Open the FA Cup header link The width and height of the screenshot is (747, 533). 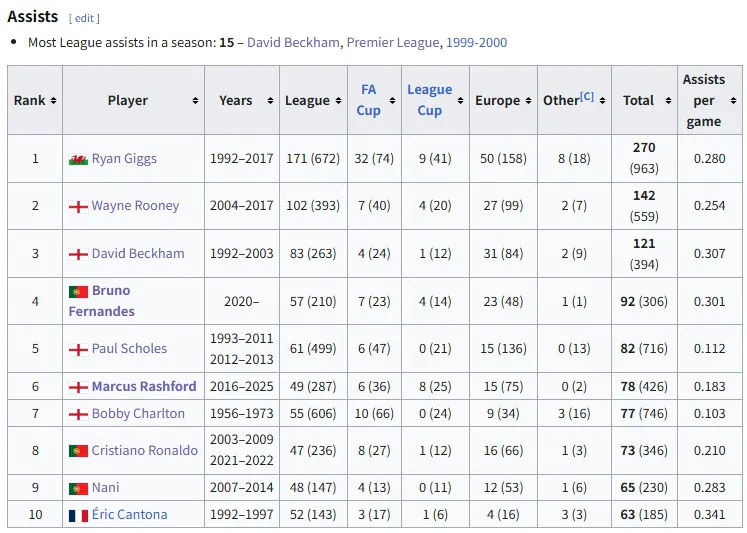pos(368,100)
